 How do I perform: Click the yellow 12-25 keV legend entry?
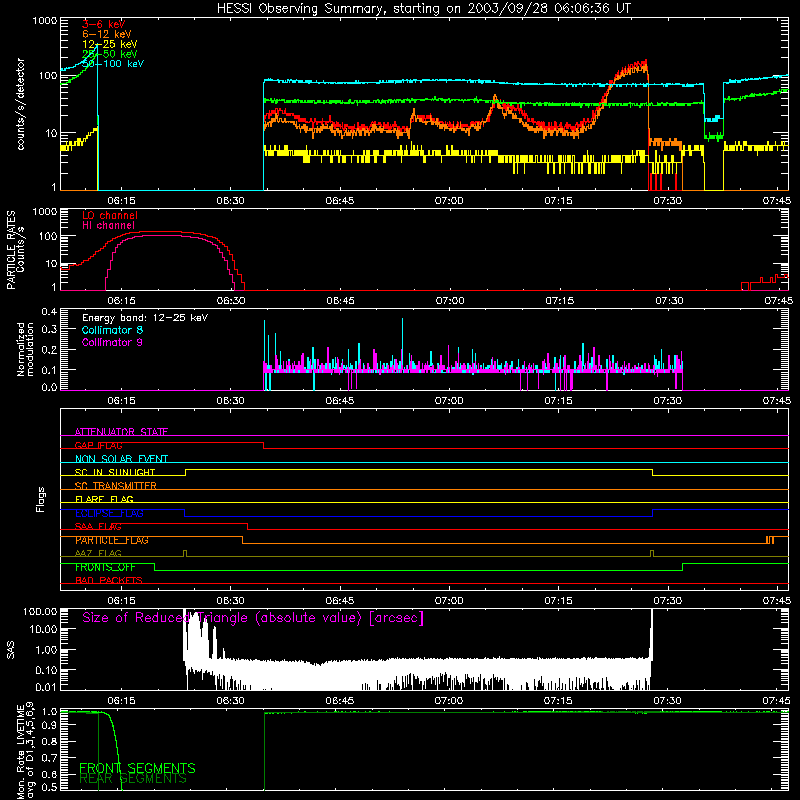110,44
